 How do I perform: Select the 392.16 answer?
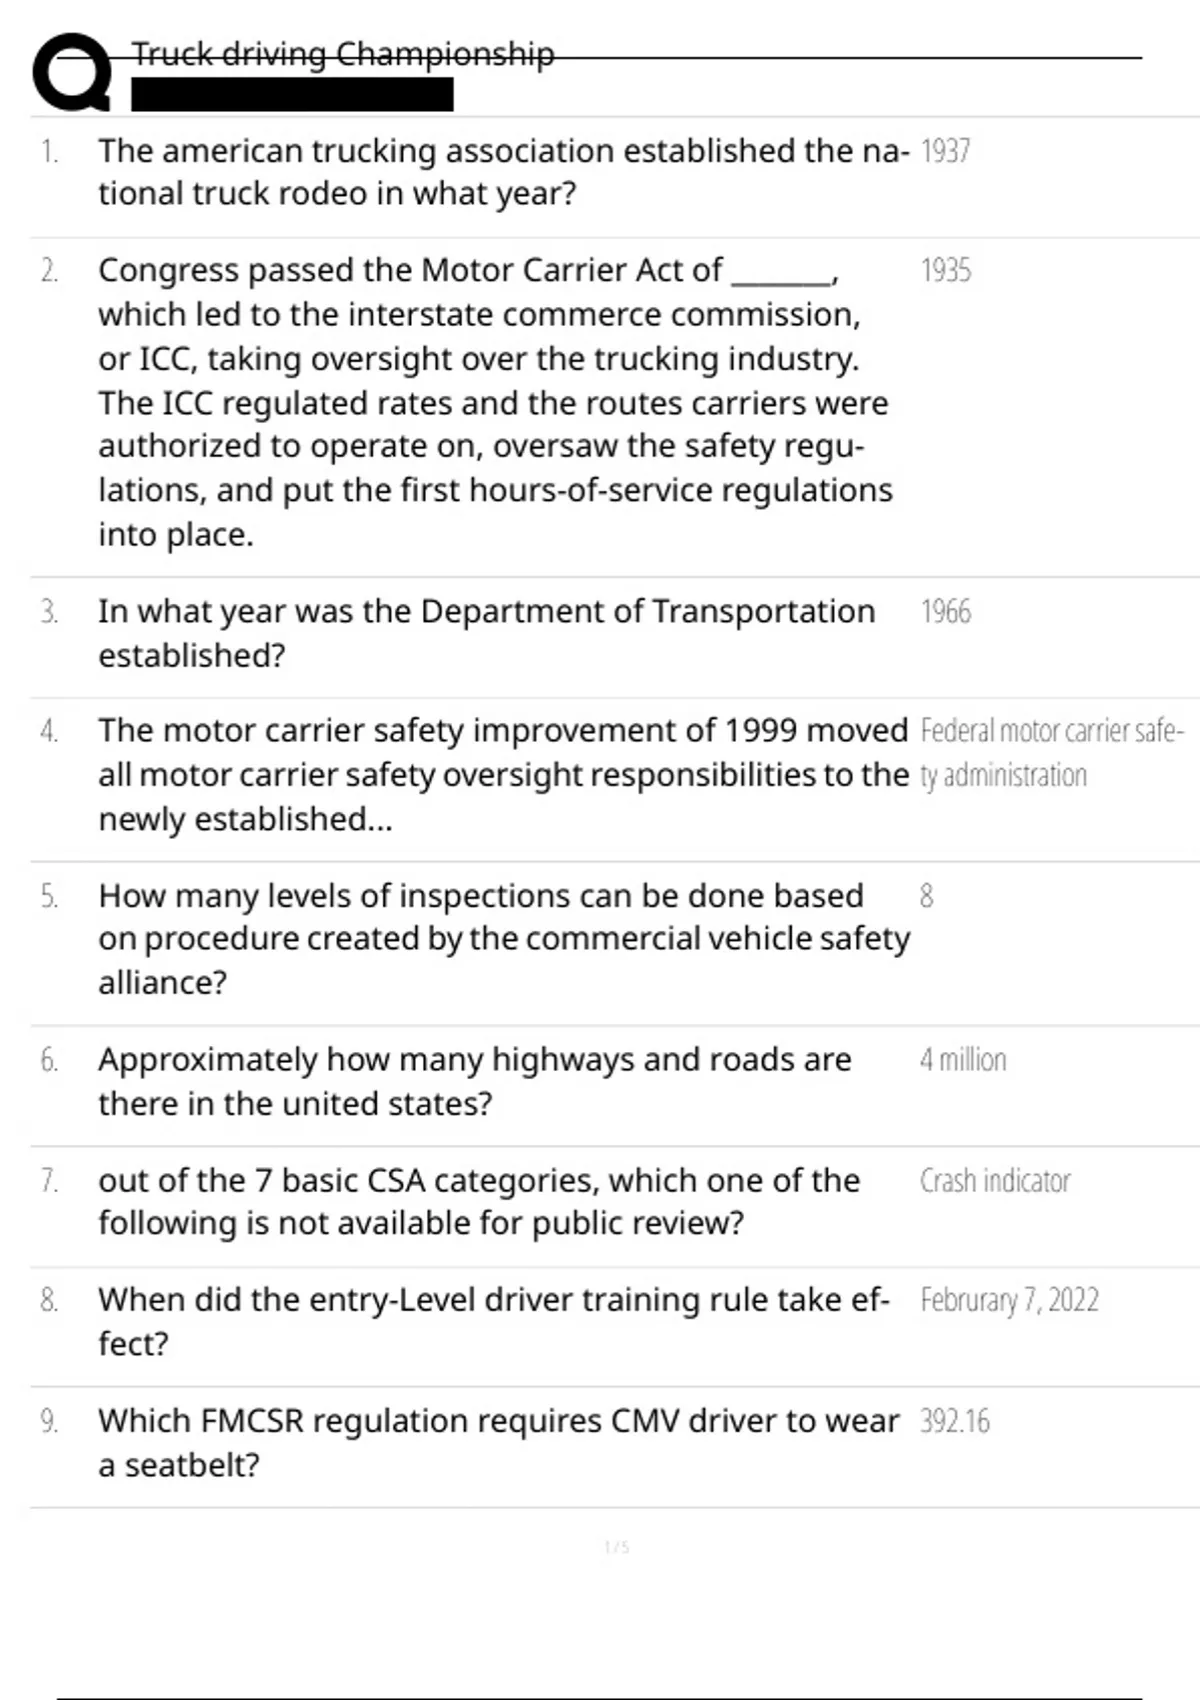click(x=955, y=1421)
